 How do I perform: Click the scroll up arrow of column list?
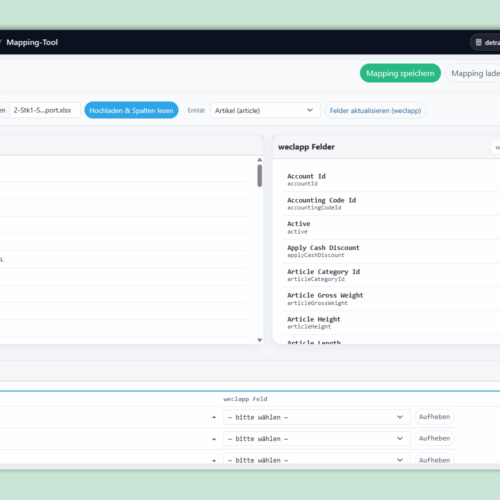[x=260, y=160]
